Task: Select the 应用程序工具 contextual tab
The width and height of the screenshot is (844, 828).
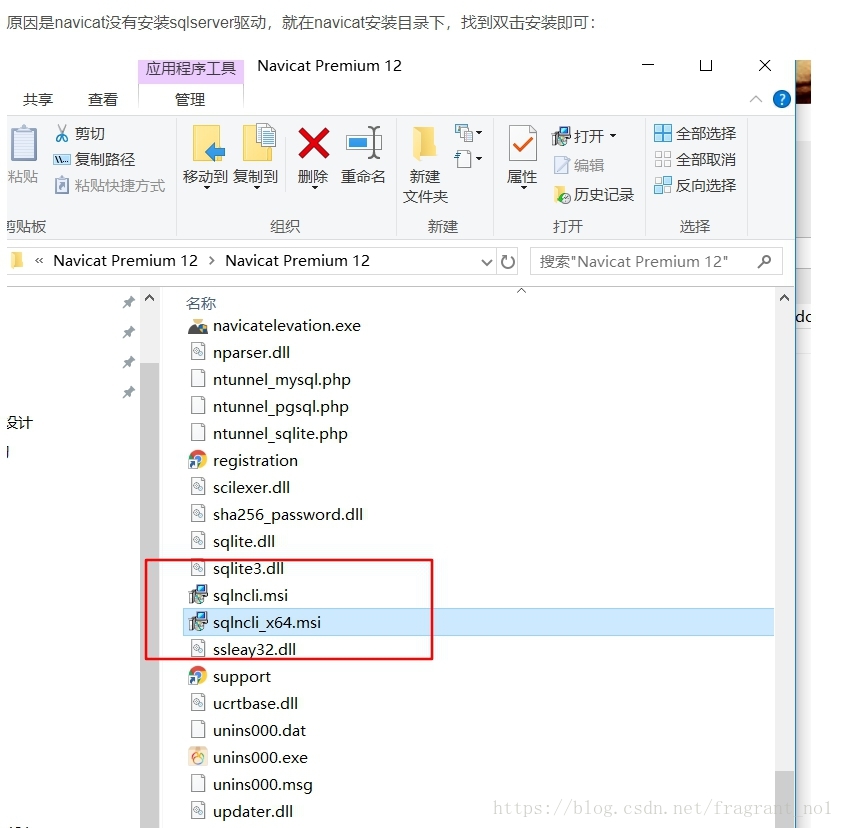Action: pyautogui.click(x=191, y=69)
